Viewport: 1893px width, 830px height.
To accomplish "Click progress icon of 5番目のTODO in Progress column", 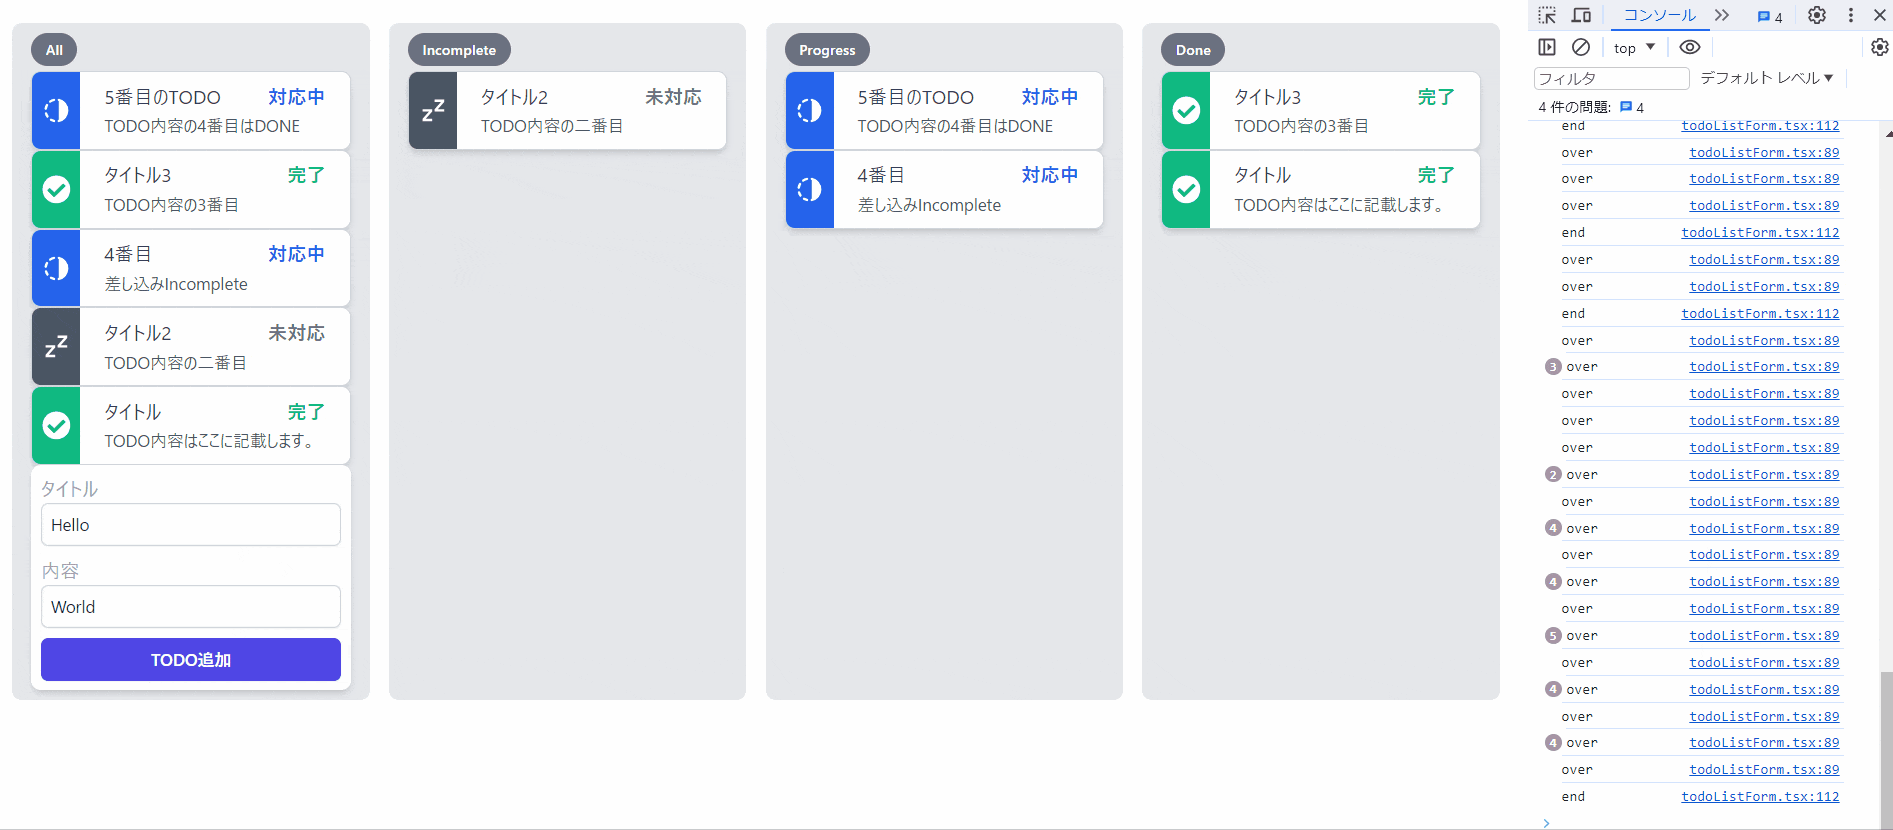I will (810, 110).
